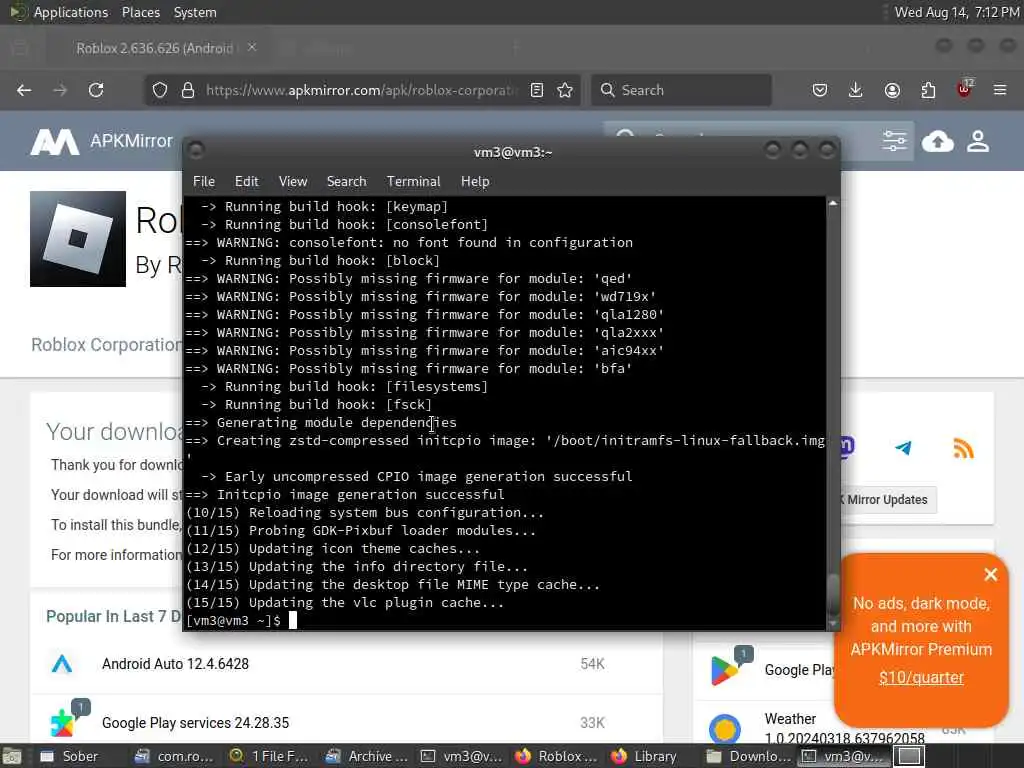Viewport: 1024px width, 768px height.
Task: Switch to Downloads folder taskbar window
Action: [x=748, y=756]
